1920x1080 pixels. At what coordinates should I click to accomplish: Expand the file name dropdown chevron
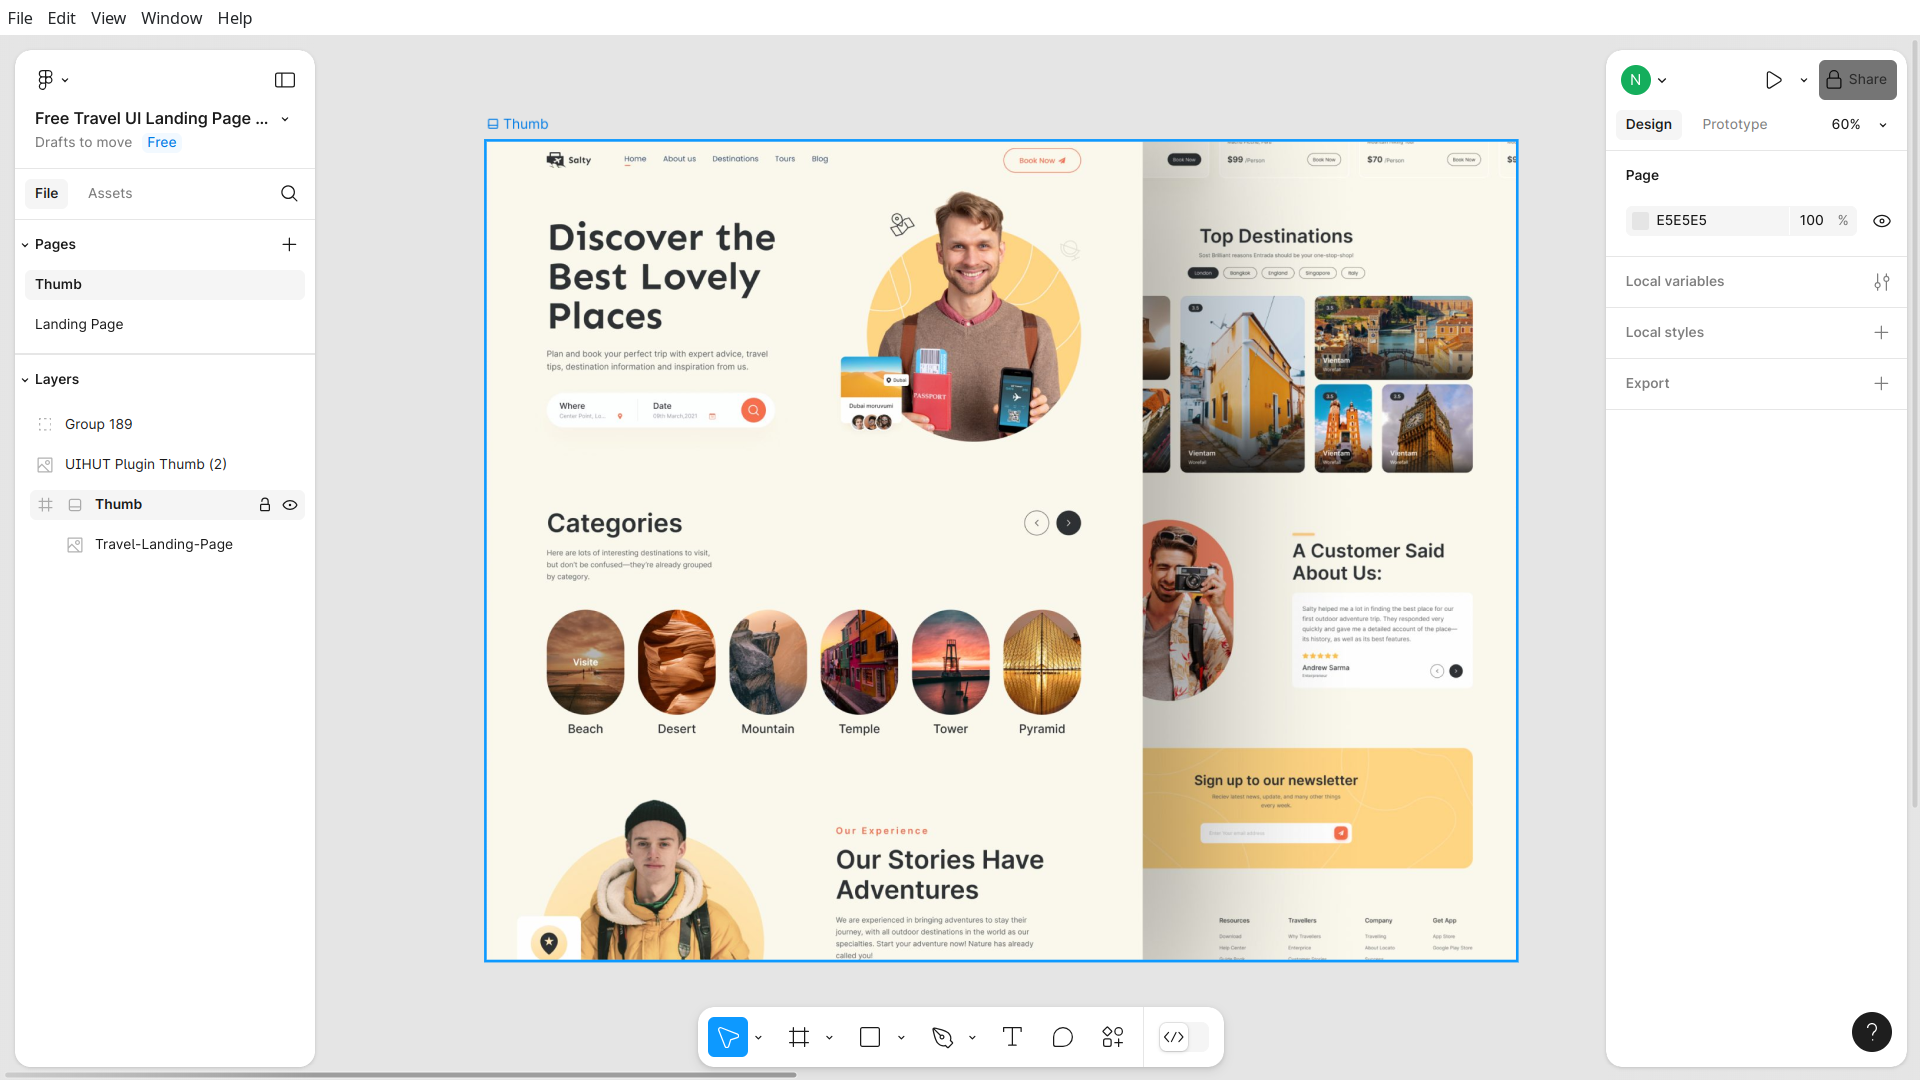(285, 119)
